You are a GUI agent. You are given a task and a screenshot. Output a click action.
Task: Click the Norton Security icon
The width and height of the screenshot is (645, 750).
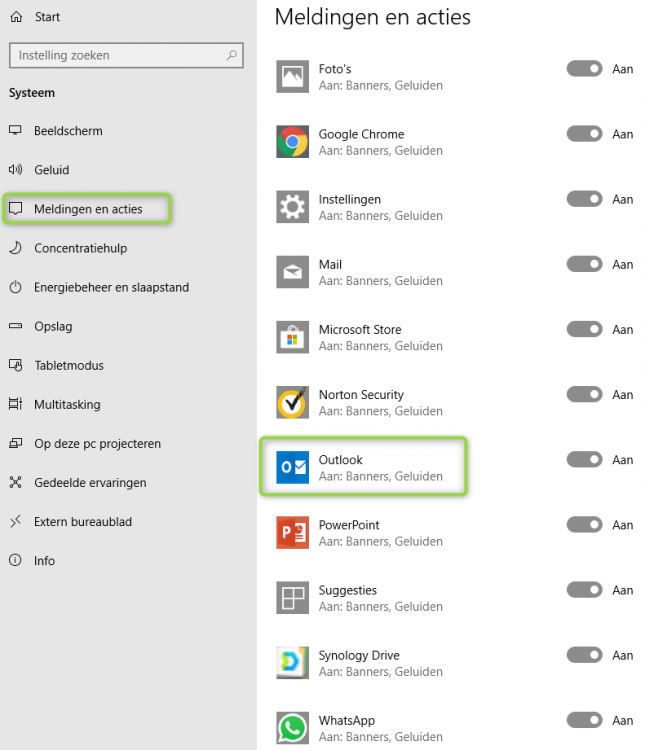292,402
